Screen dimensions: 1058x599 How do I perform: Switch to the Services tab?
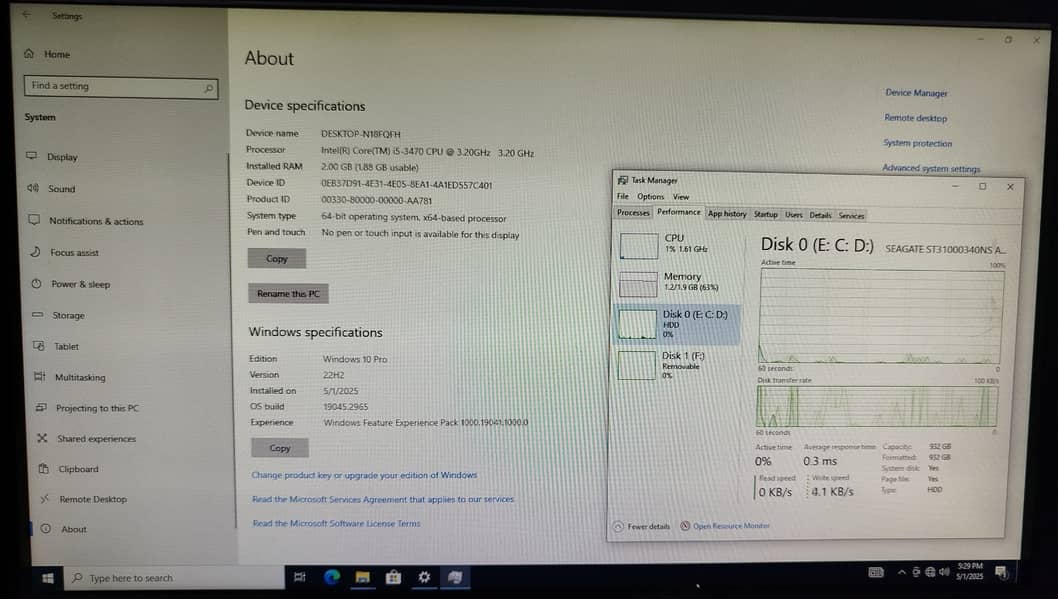(851, 216)
